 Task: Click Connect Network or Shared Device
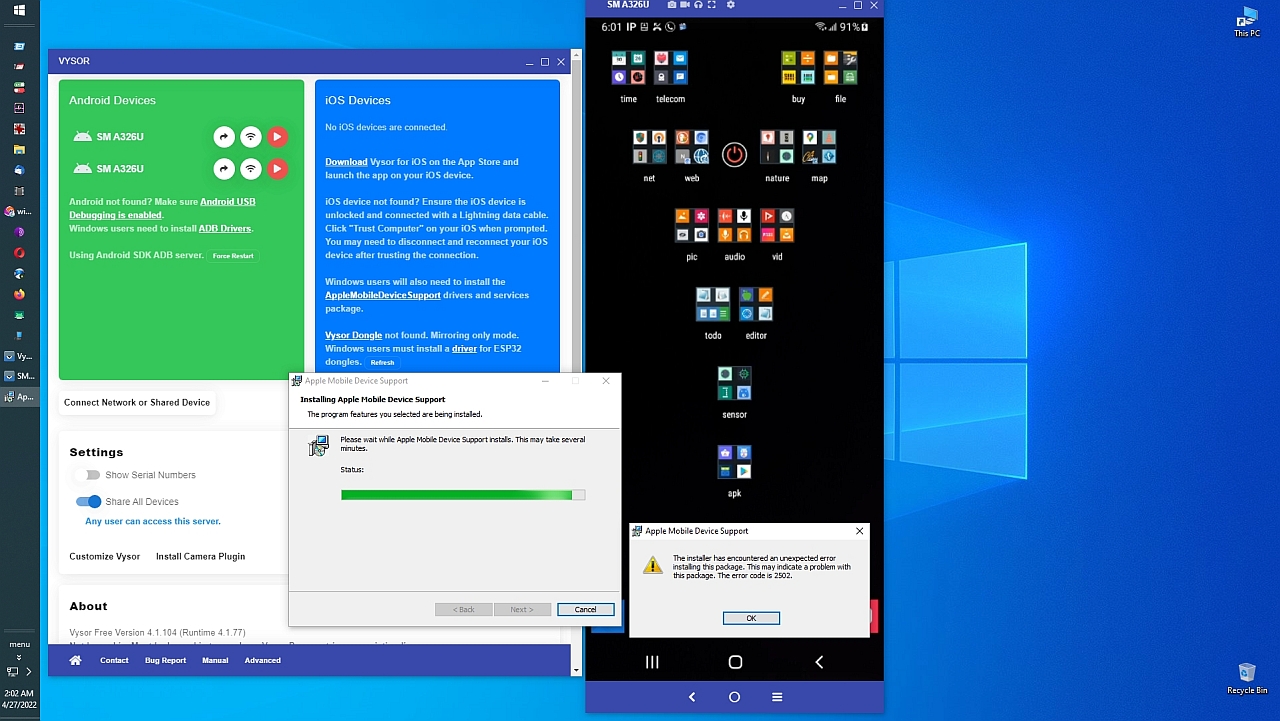[137, 402]
